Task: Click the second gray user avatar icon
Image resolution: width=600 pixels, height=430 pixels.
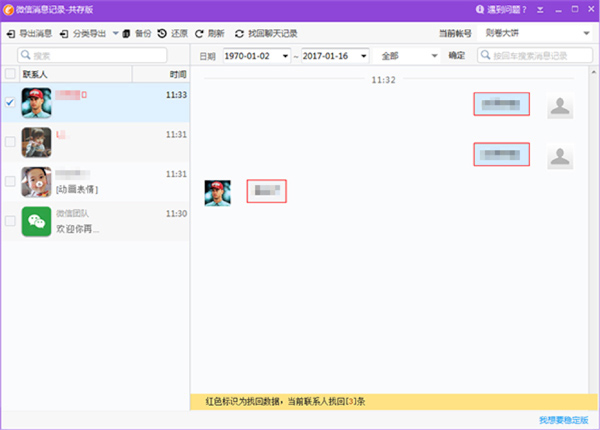Action: [x=560, y=156]
